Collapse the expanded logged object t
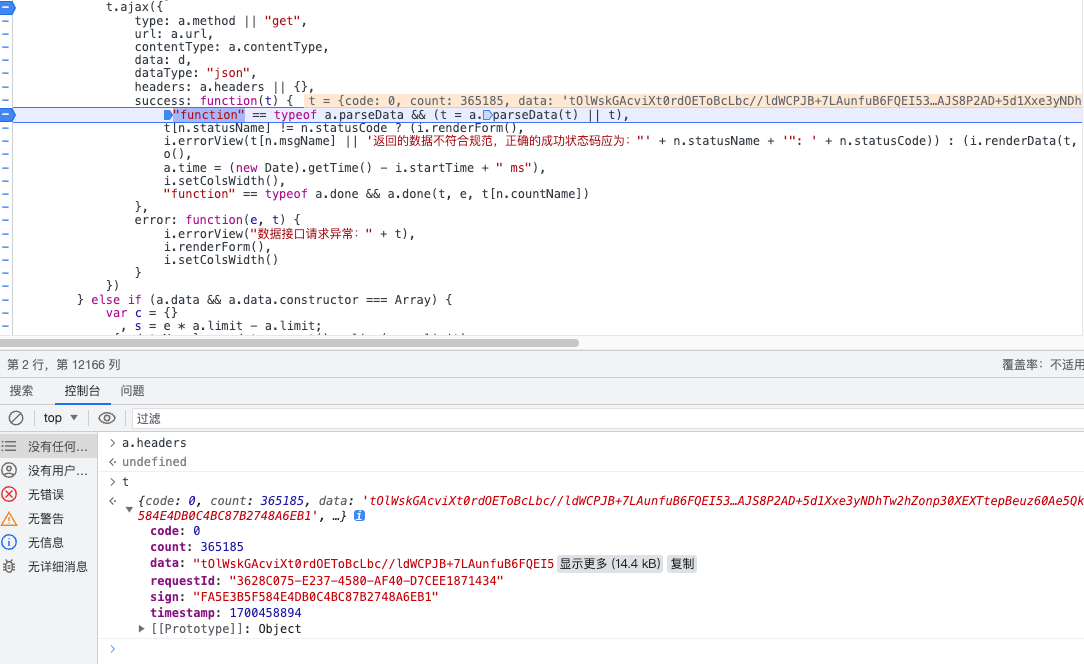 129,510
